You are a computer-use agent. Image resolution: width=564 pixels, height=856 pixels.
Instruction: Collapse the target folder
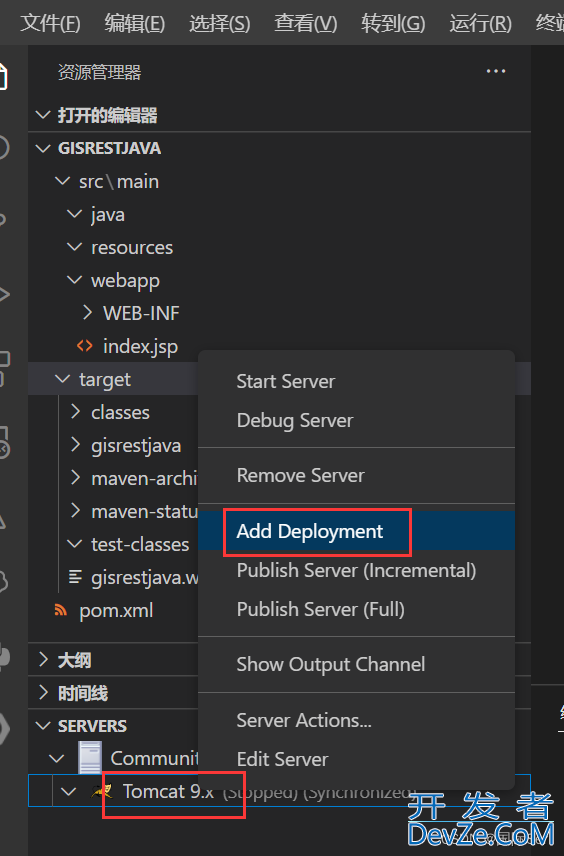(x=63, y=378)
